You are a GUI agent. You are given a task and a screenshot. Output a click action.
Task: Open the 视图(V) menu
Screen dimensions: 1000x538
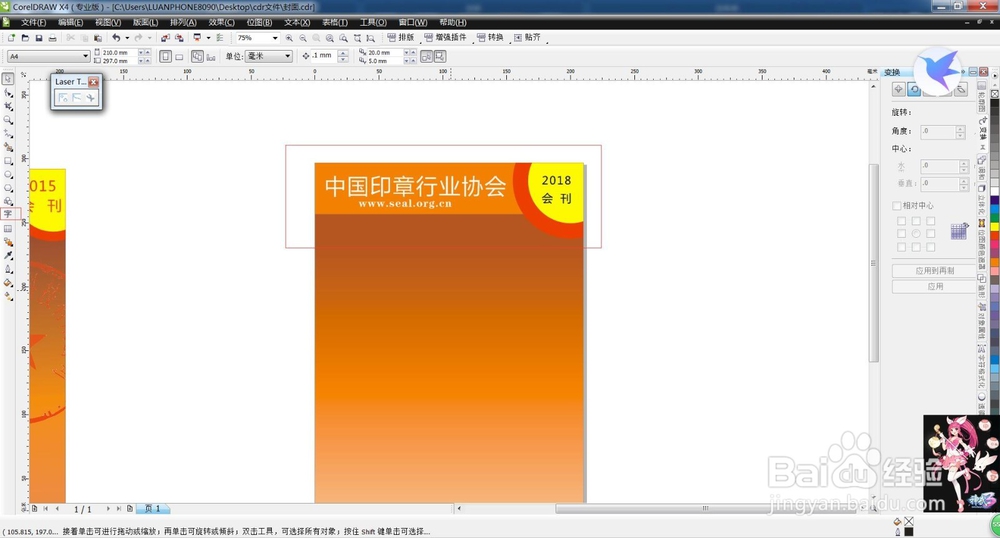point(108,22)
